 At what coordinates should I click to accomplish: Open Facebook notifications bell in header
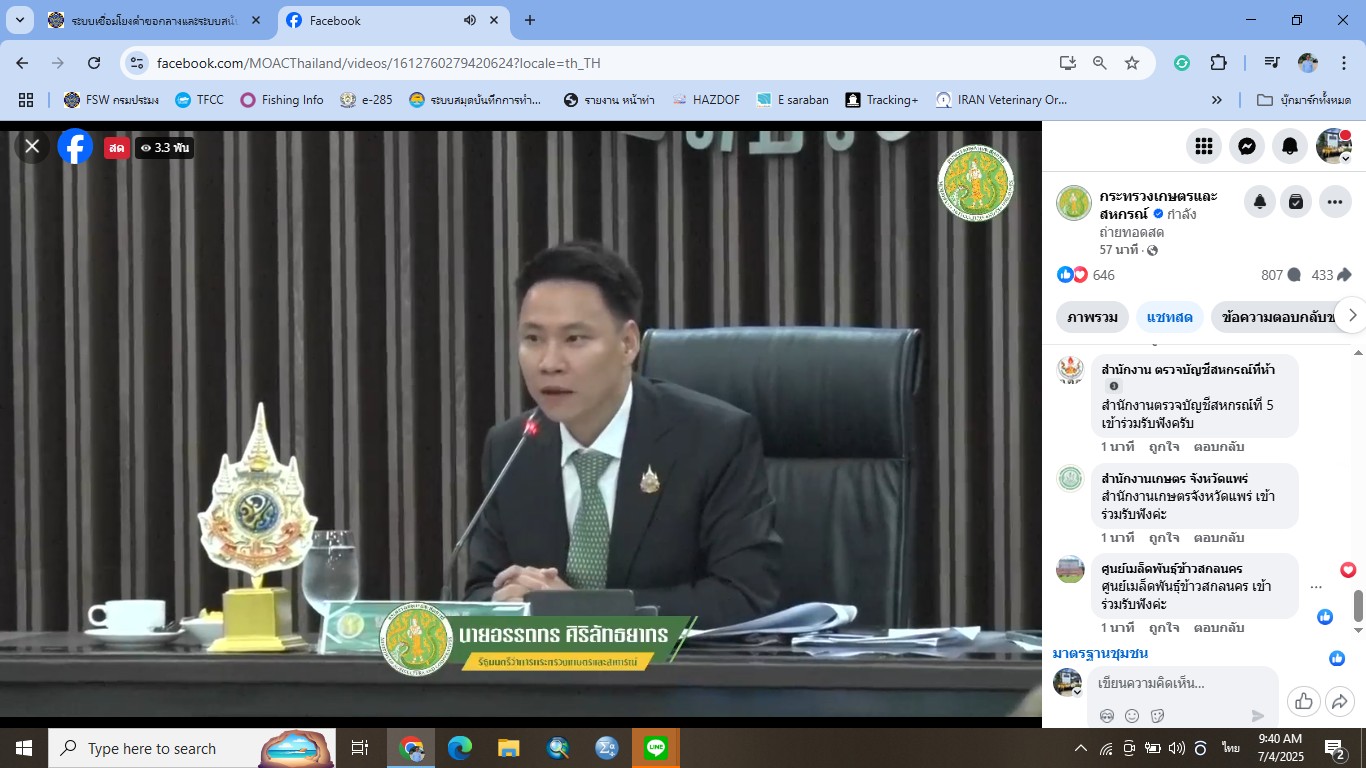point(1290,146)
